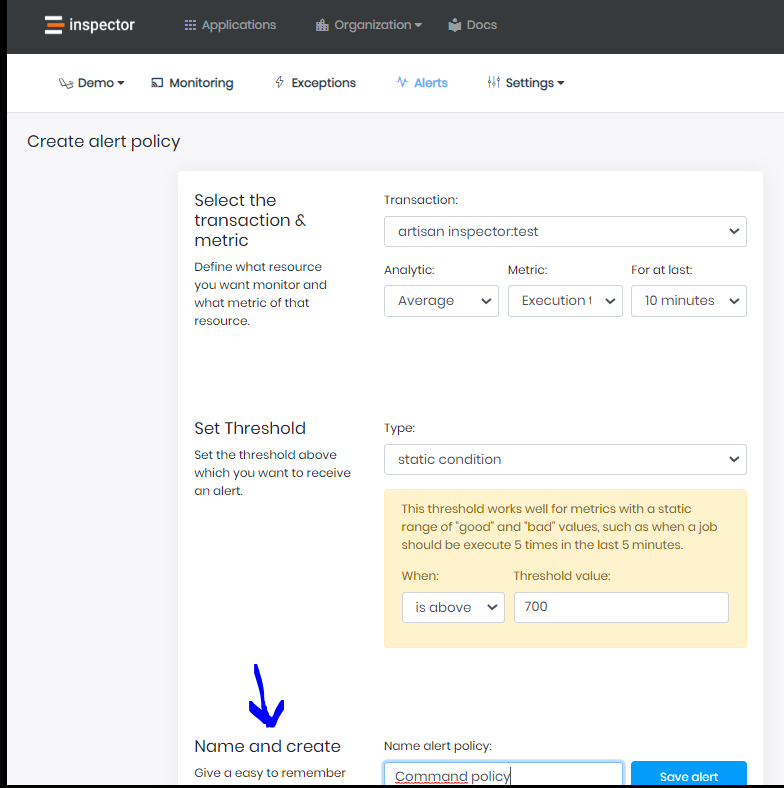The width and height of the screenshot is (784, 788).
Task: Click the Alerts pulse icon
Action: 402,83
